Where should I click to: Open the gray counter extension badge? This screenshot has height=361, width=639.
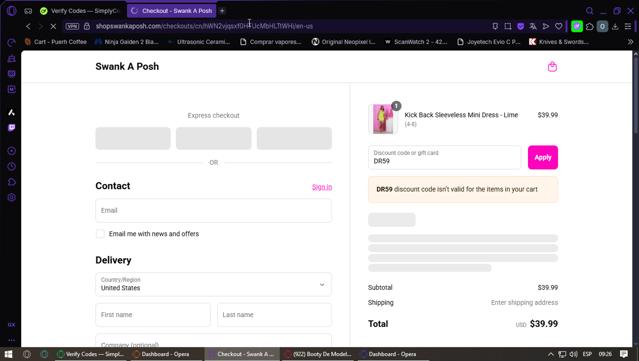click(x=602, y=26)
